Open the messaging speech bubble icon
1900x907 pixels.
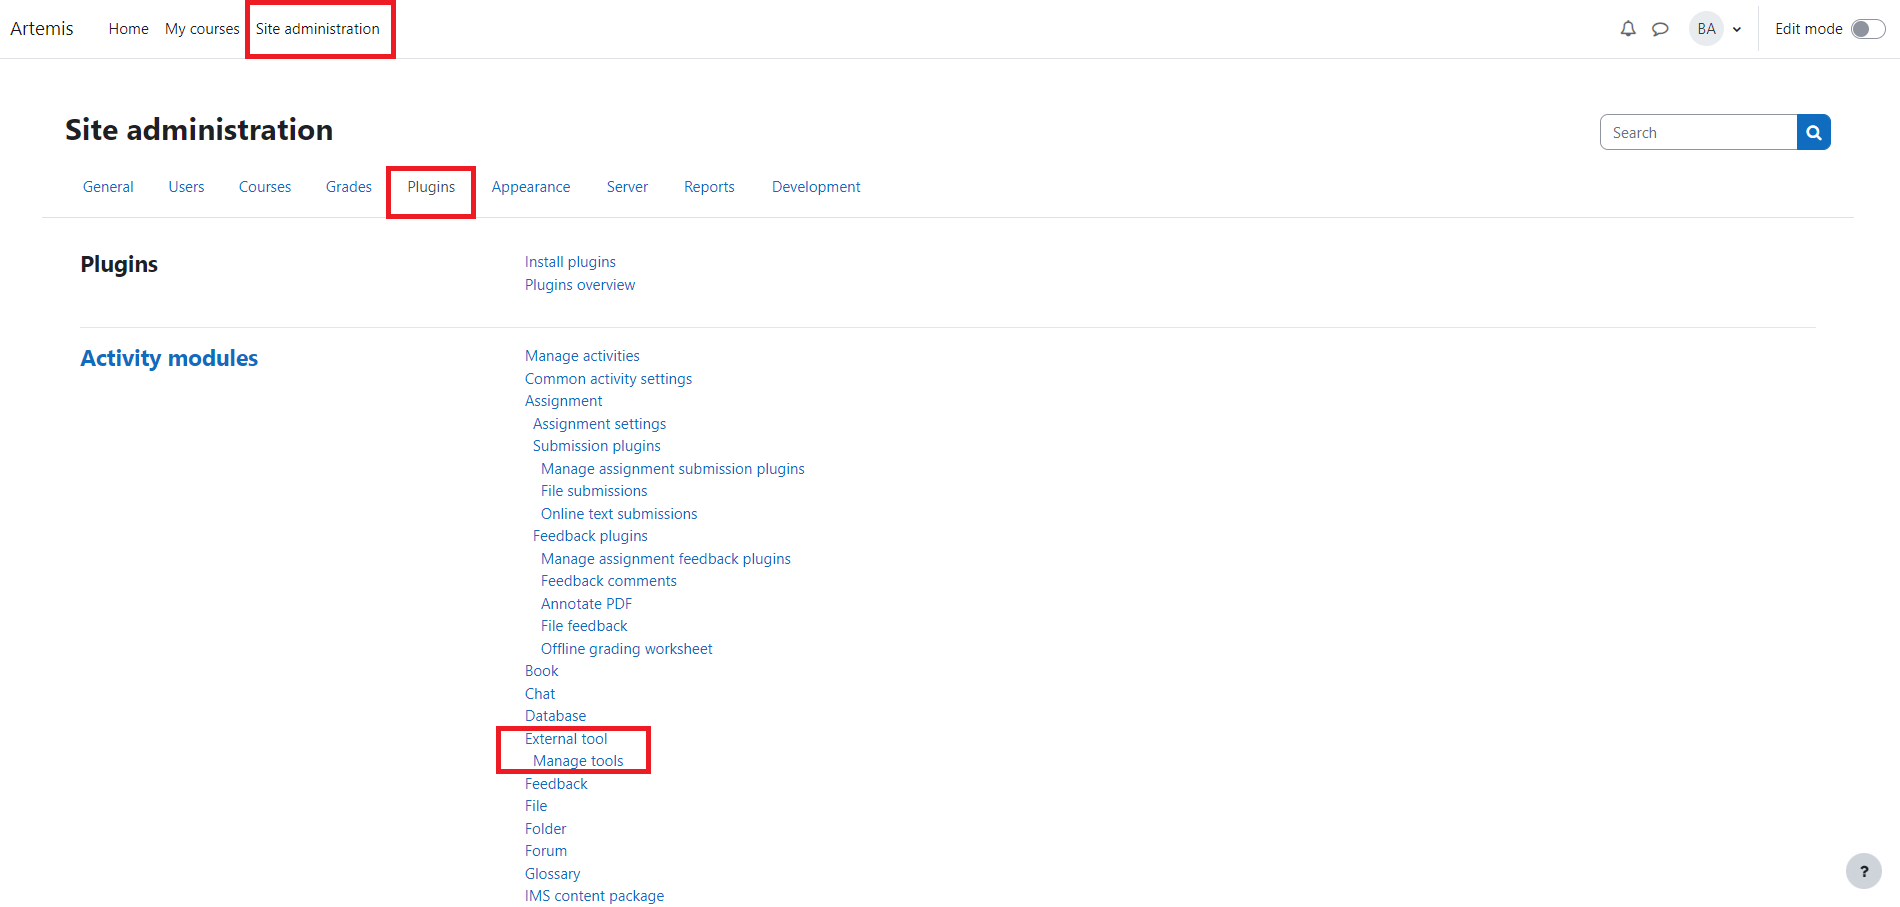tap(1661, 29)
